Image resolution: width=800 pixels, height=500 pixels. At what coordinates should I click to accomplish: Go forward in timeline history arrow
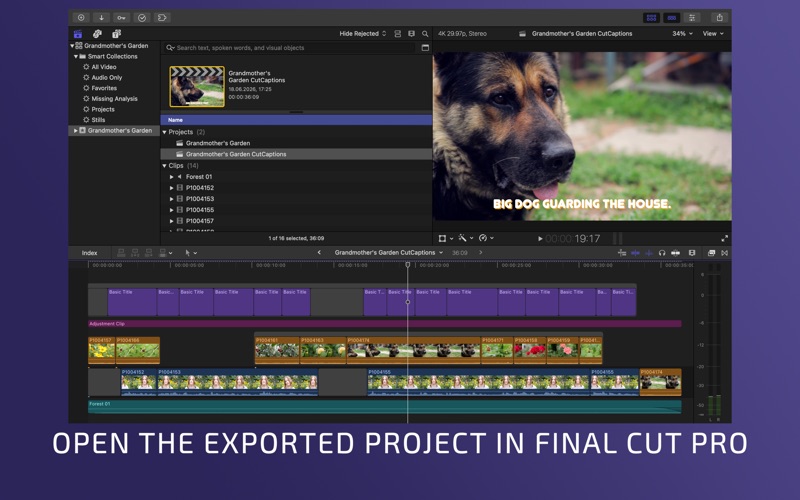pyautogui.click(x=480, y=253)
